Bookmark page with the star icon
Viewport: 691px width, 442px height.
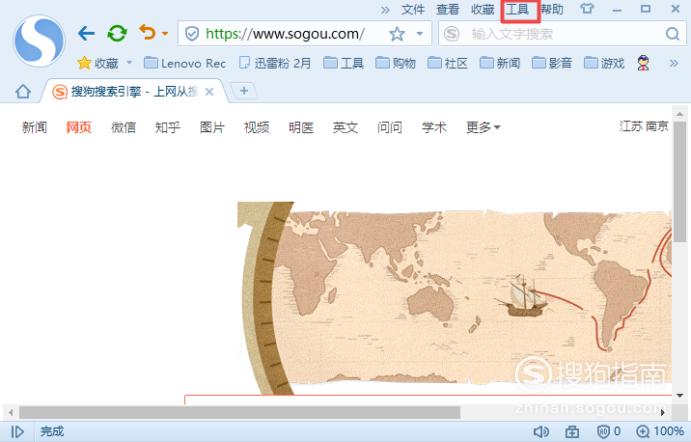tap(397, 33)
